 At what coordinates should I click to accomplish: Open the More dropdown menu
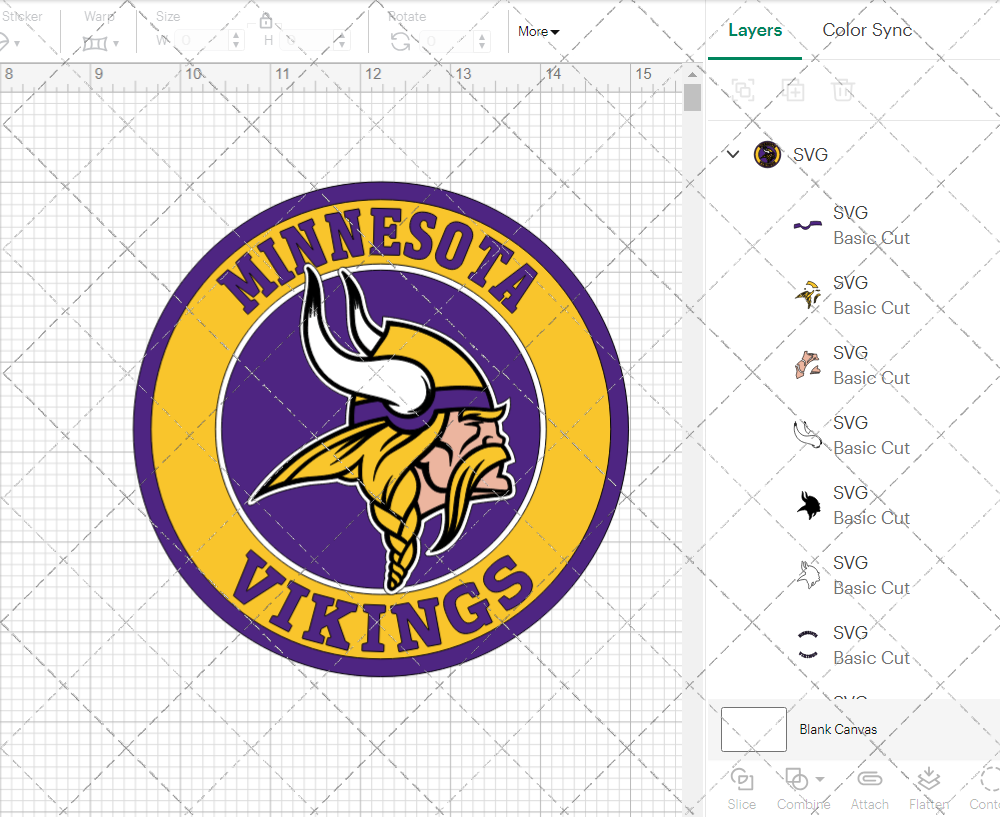point(538,31)
